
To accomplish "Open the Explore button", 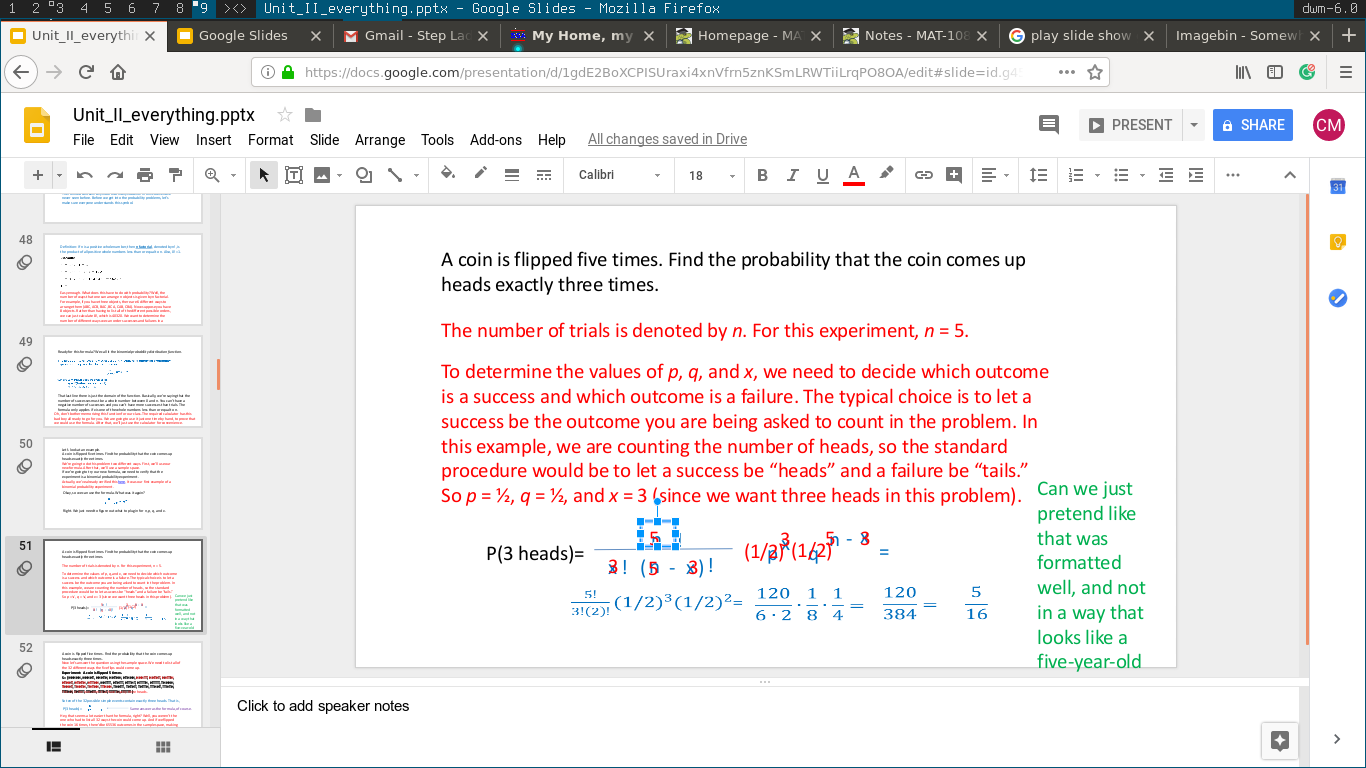I will coord(1280,740).
